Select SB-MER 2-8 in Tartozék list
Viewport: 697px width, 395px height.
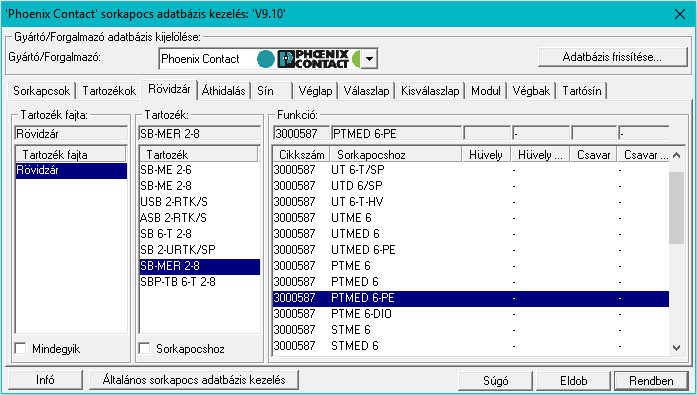pyautogui.click(x=200, y=266)
